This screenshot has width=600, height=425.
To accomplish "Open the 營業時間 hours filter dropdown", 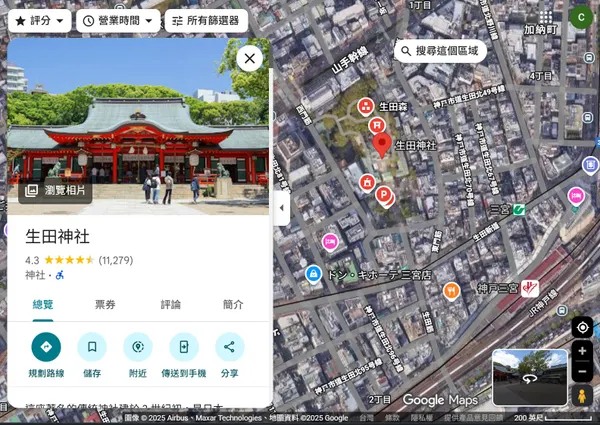I will [x=118, y=21].
